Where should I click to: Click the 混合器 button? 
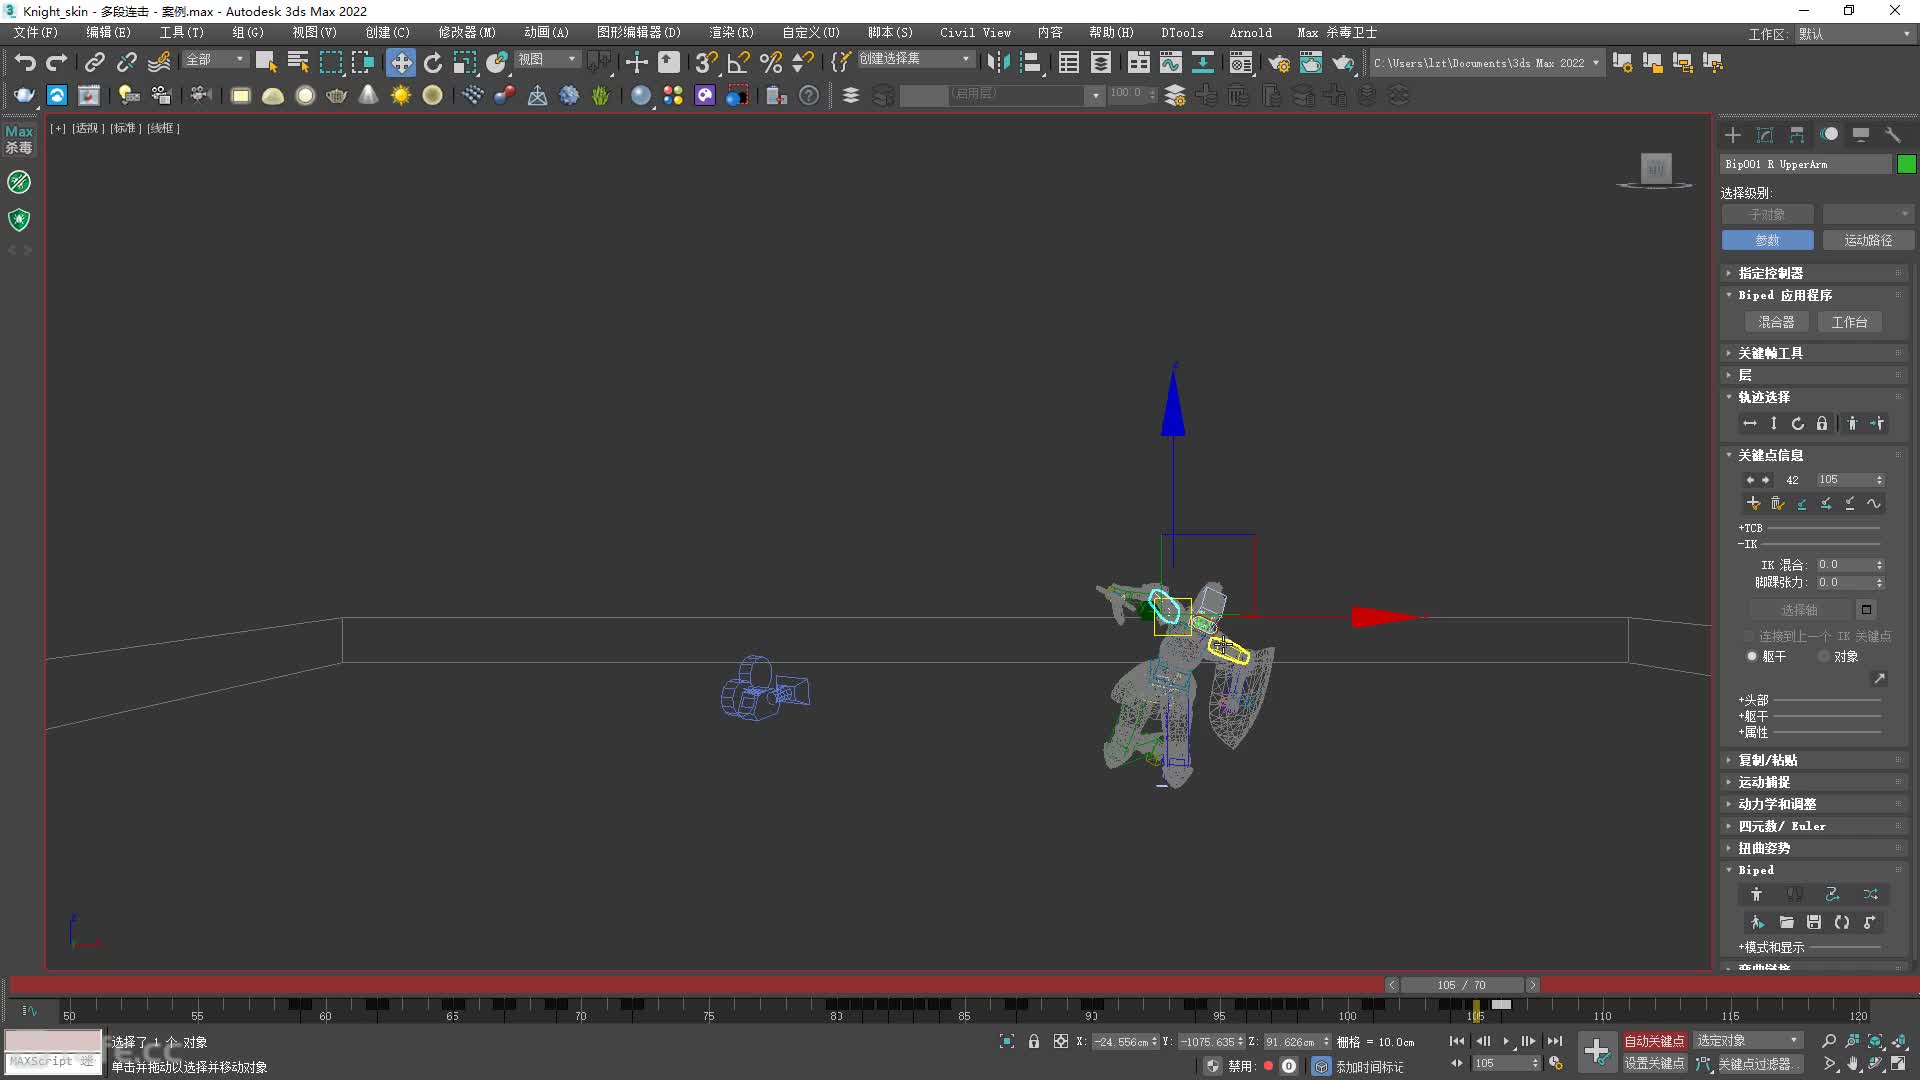(x=1776, y=322)
